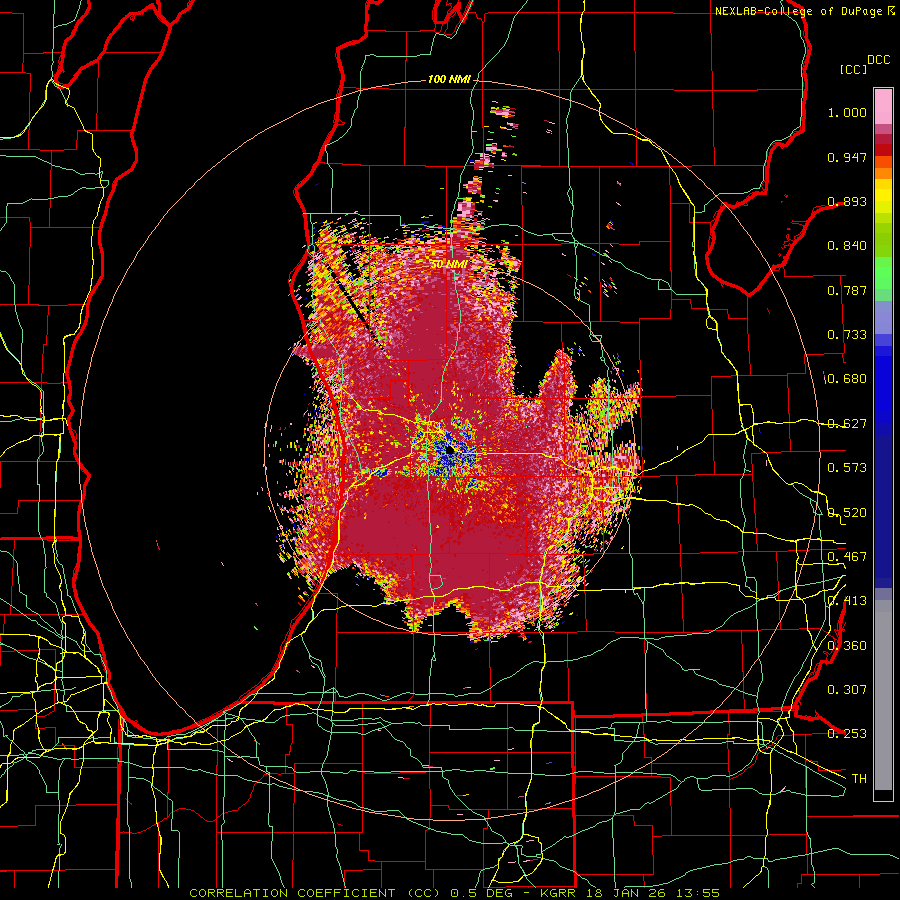This screenshot has width=900, height=900.
Task: Click the TH threshold label on legend
Action: 859,779
